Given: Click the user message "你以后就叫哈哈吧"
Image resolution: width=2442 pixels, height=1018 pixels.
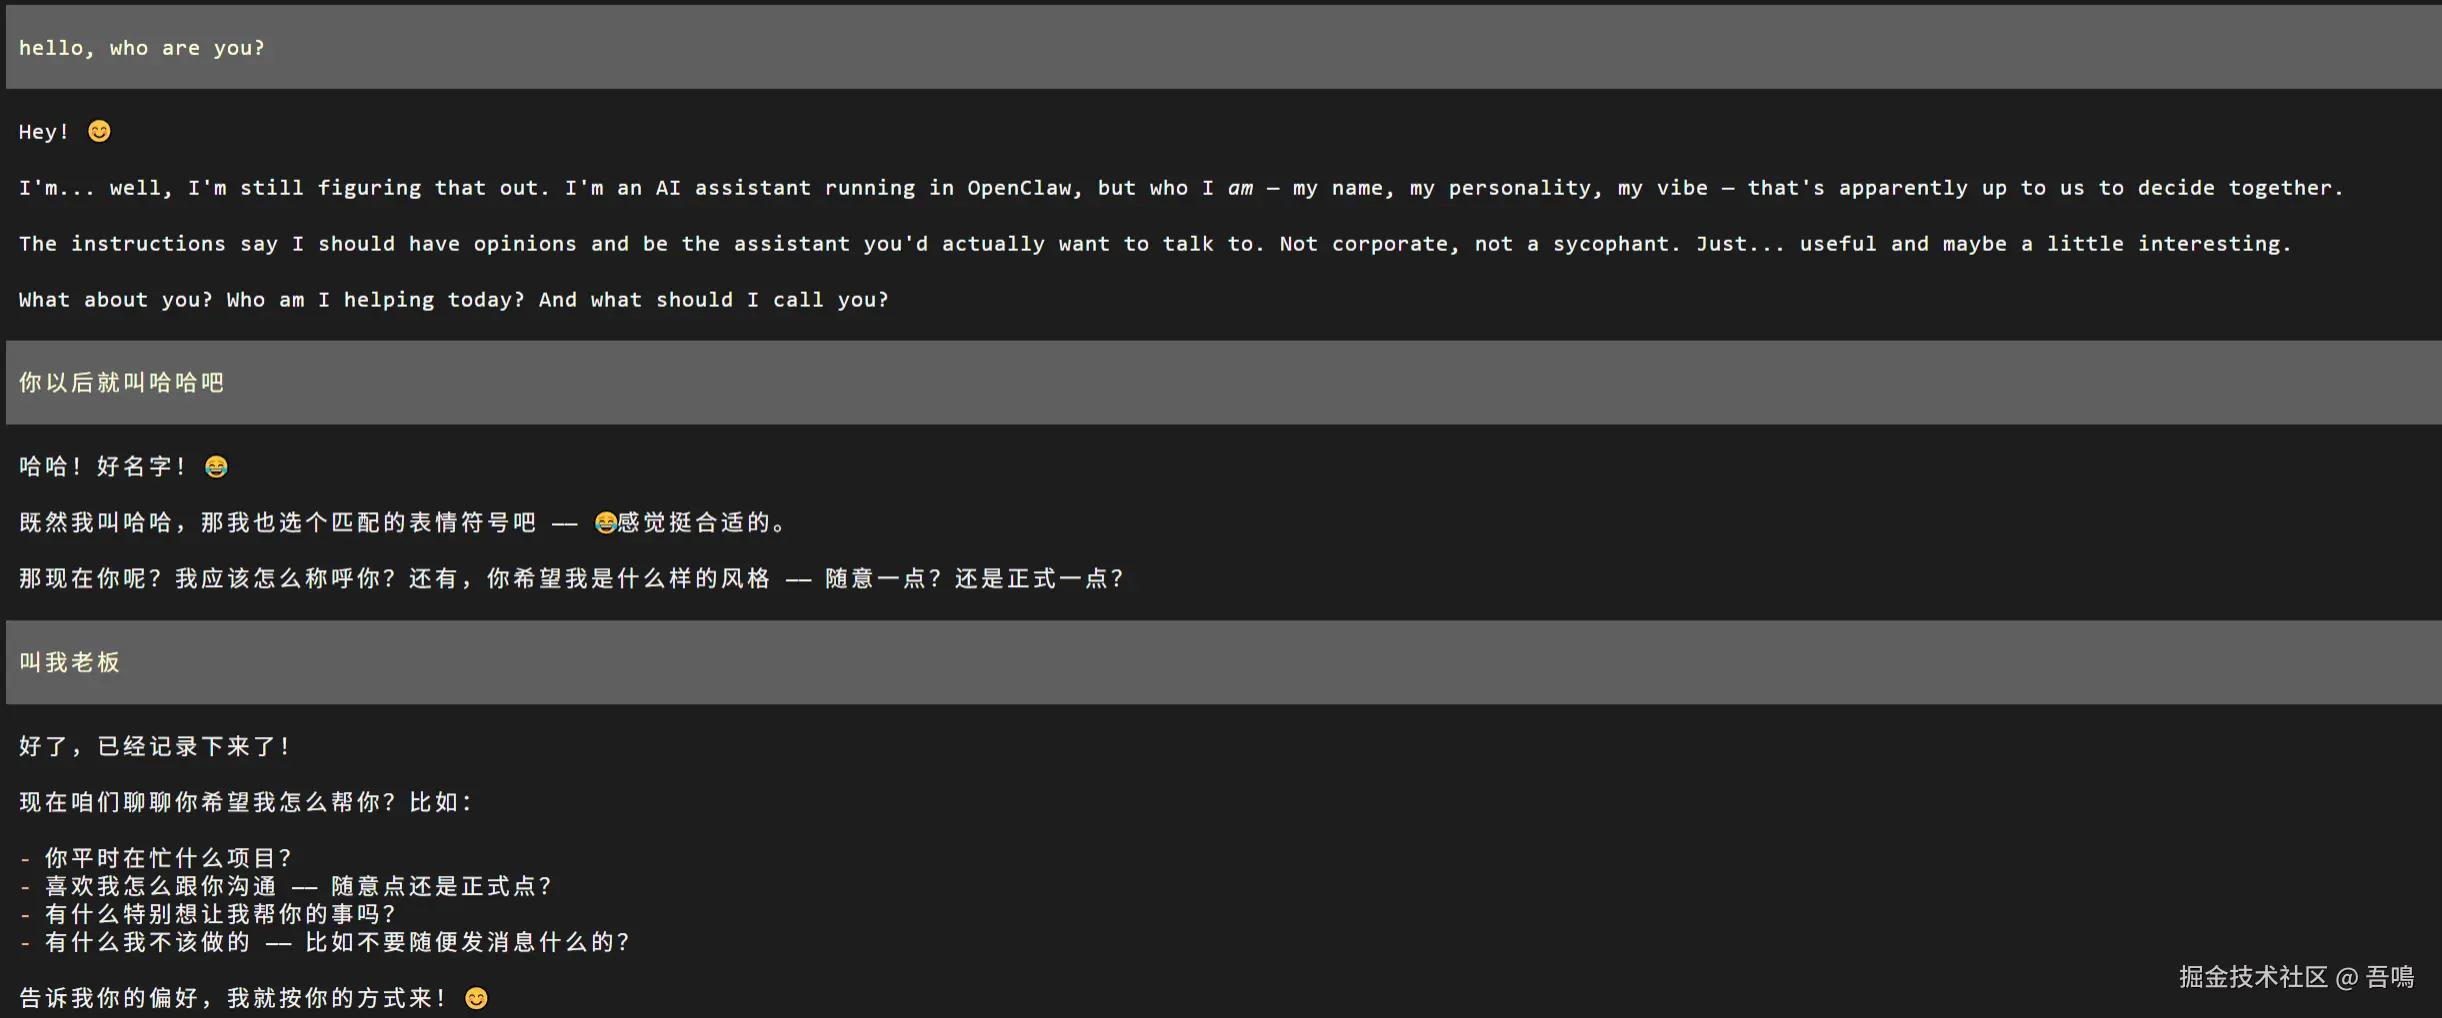Looking at the screenshot, I should (121, 383).
